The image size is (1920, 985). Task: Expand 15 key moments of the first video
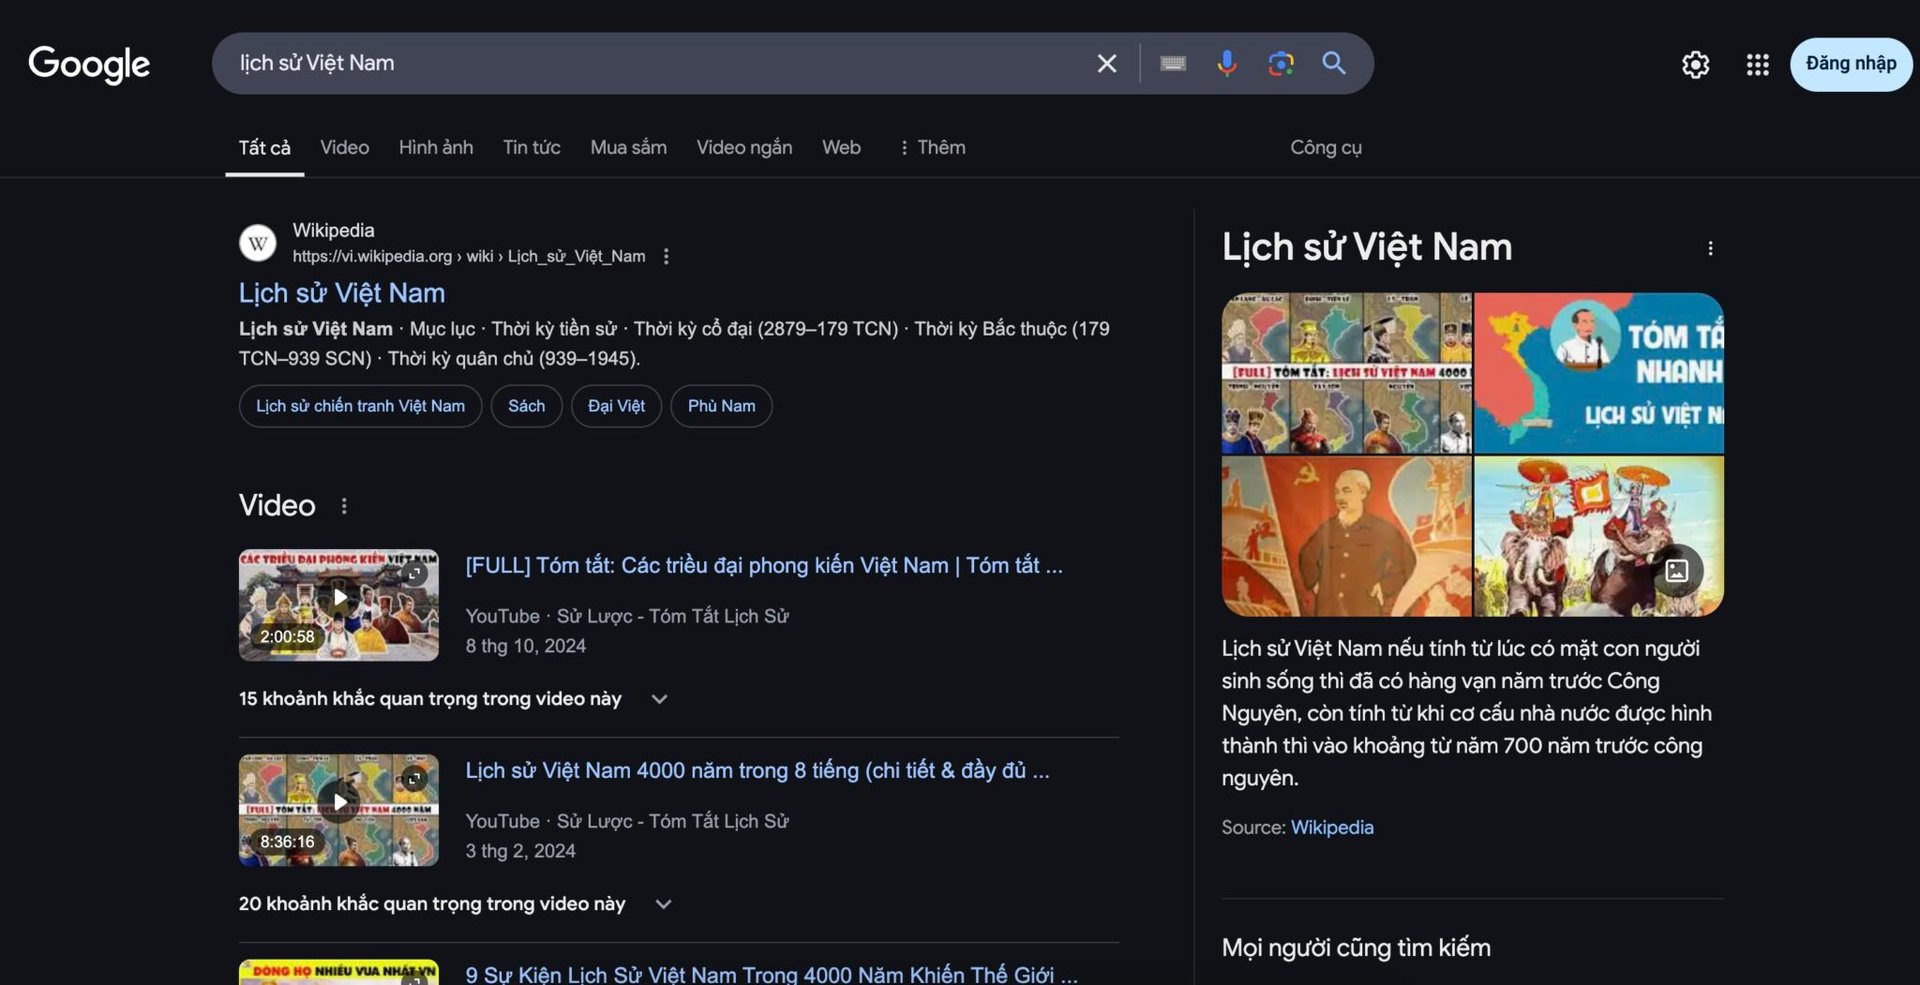click(659, 698)
